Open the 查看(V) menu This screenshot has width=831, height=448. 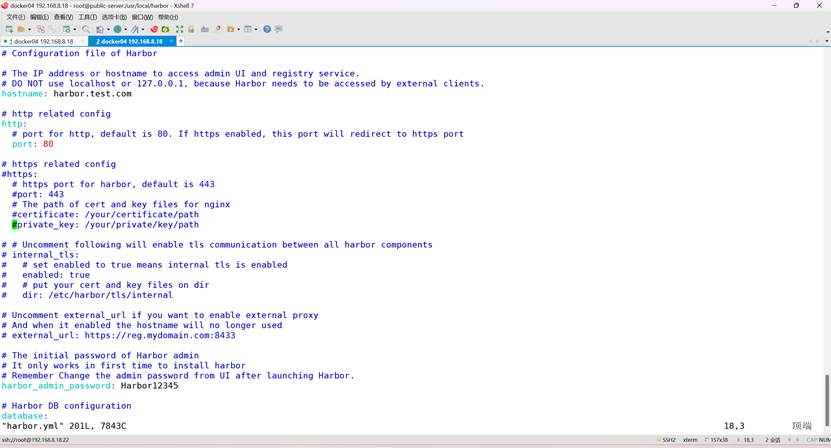[x=64, y=17]
